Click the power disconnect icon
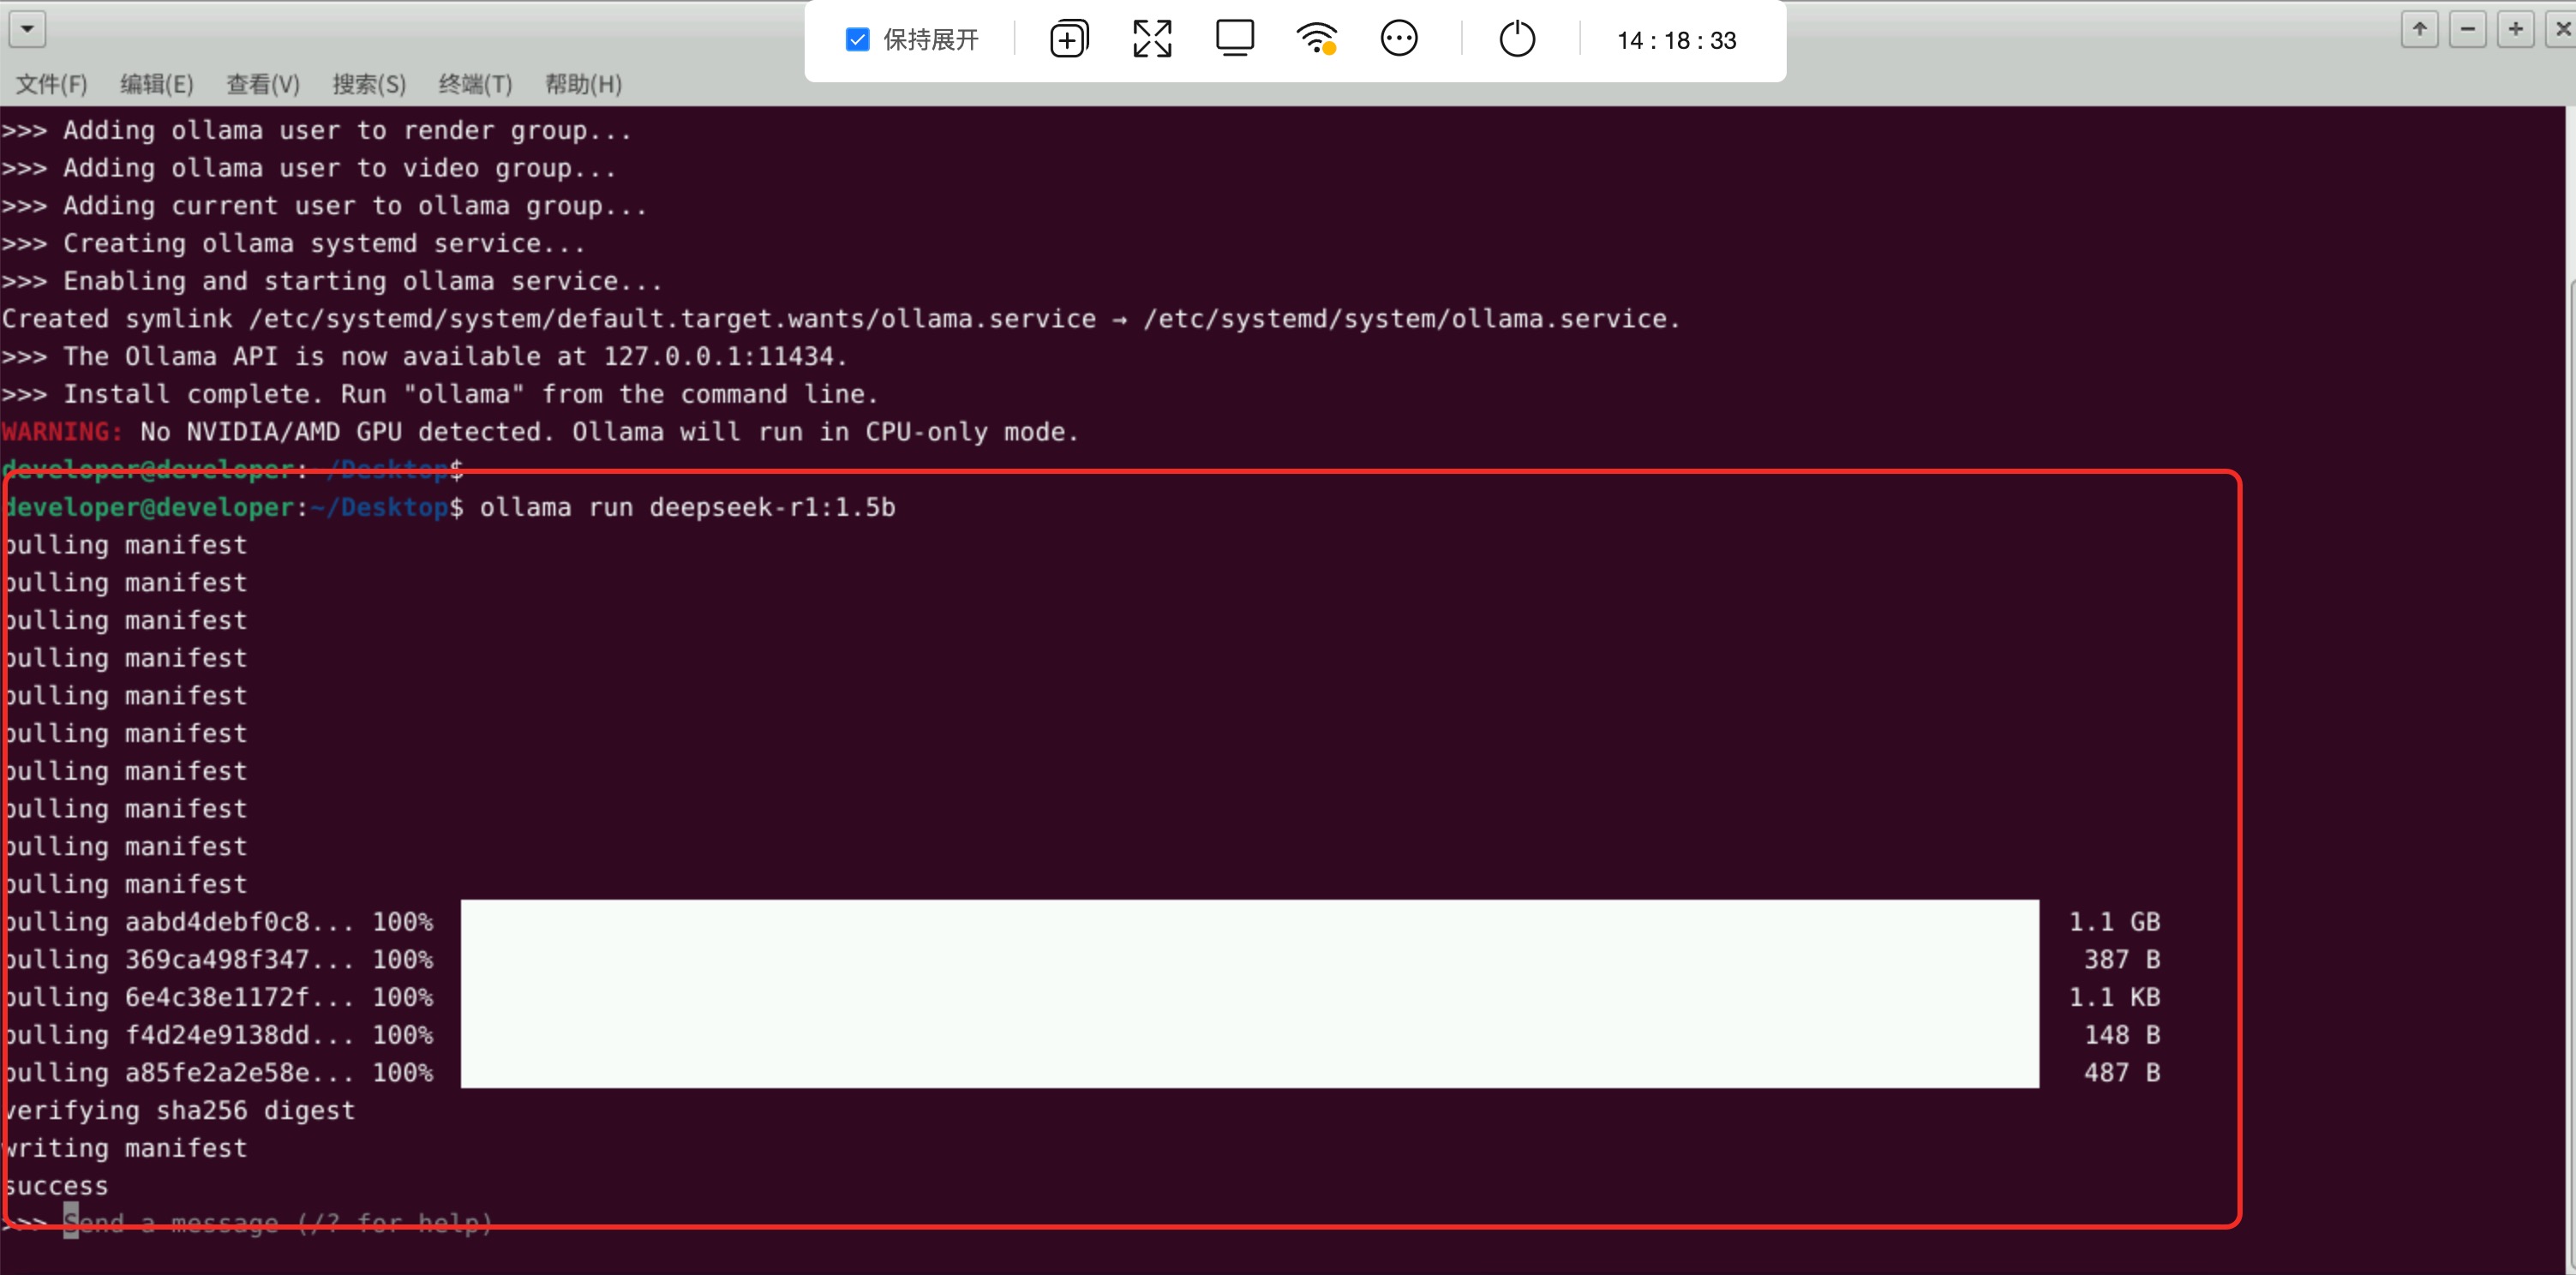 (x=1517, y=39)
